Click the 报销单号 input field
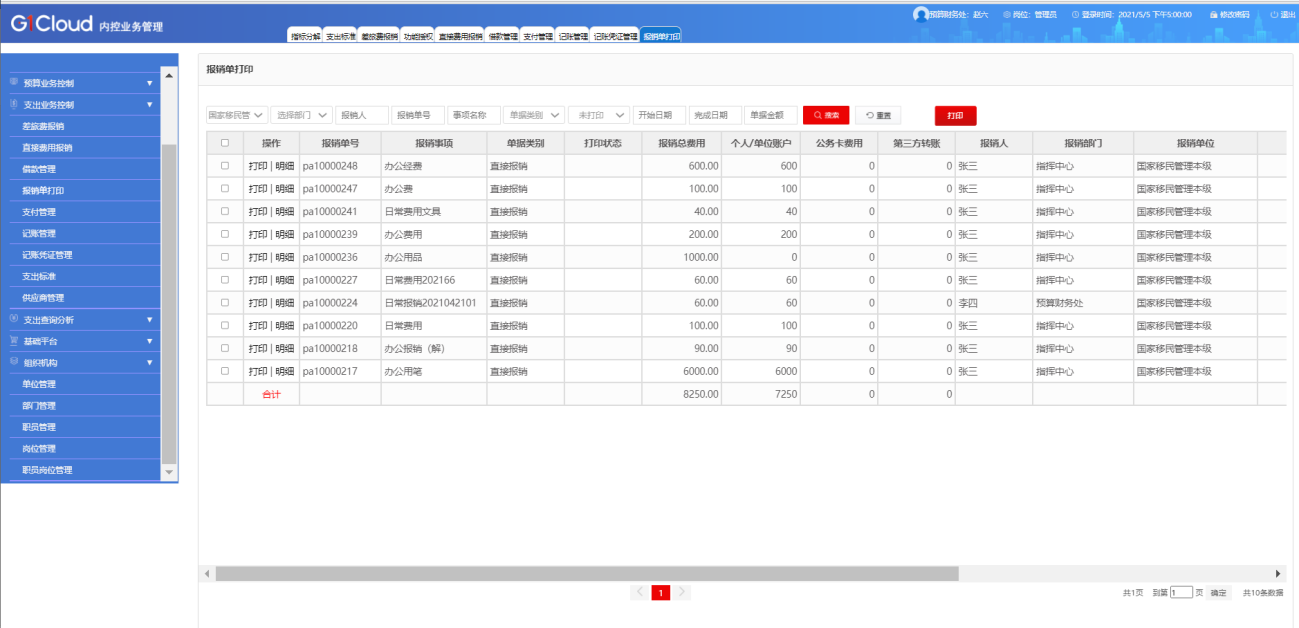 pyautogui.click(x=418, y=115)
